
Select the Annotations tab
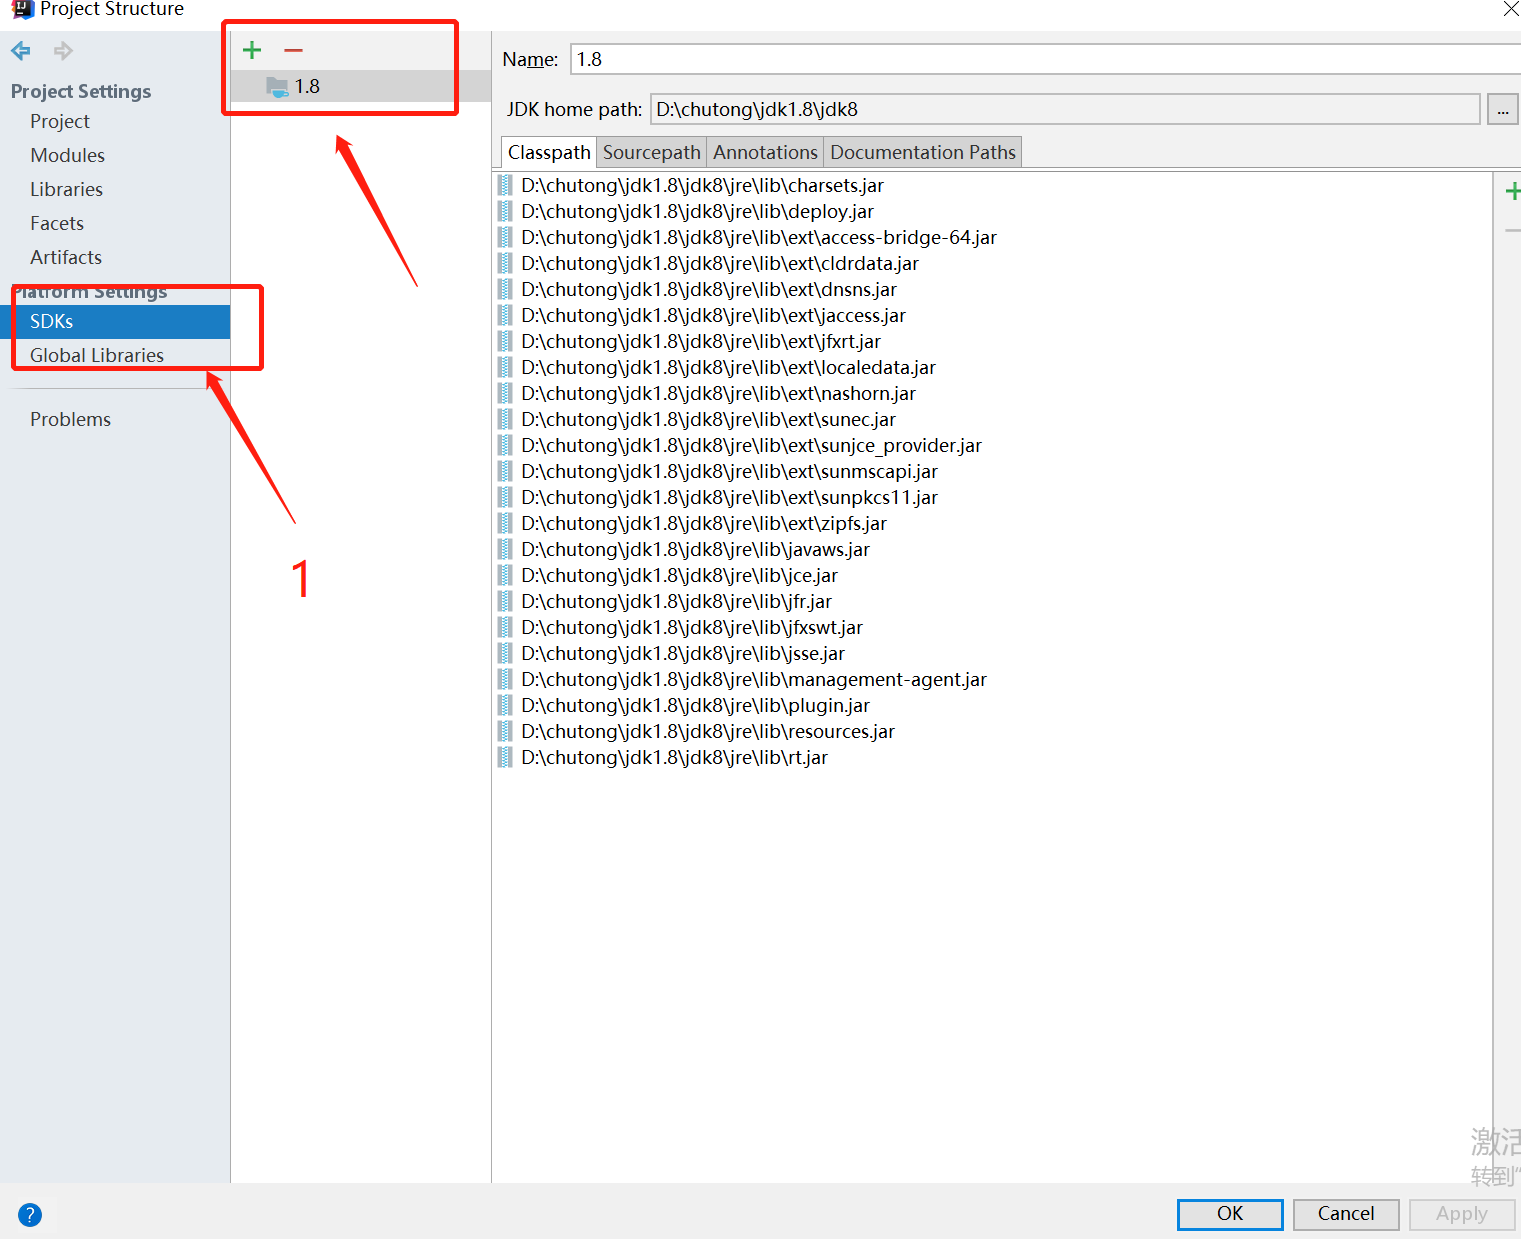[x=765, y=152]
